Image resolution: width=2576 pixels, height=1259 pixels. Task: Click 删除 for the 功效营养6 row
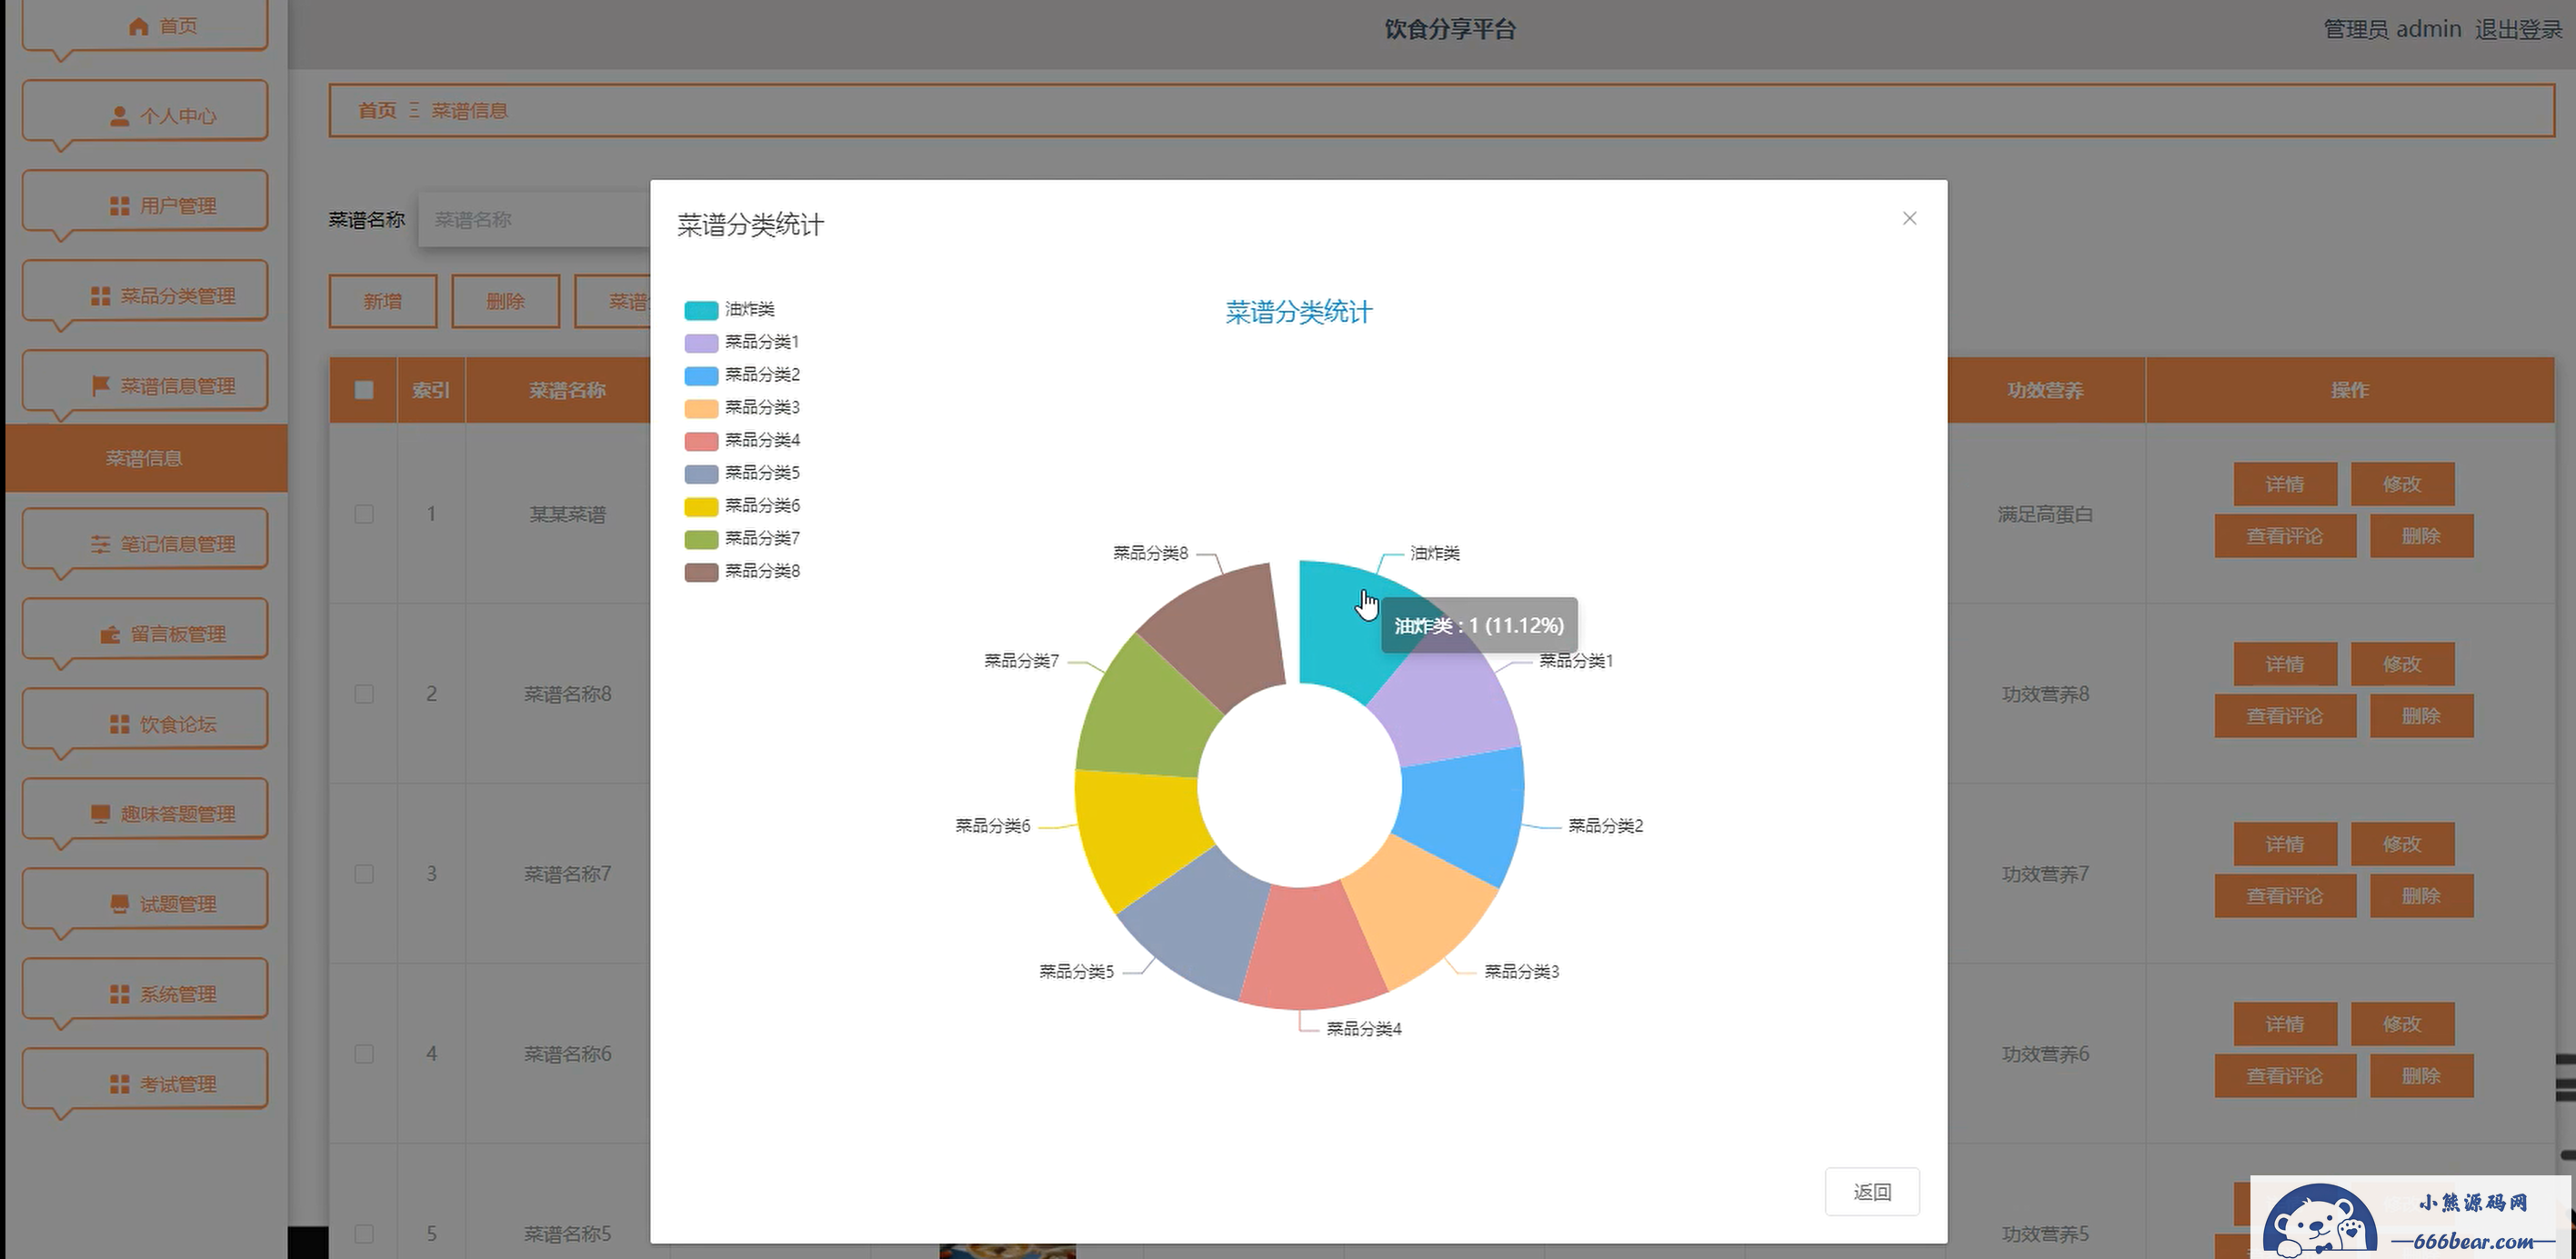click(2421, 1076)
